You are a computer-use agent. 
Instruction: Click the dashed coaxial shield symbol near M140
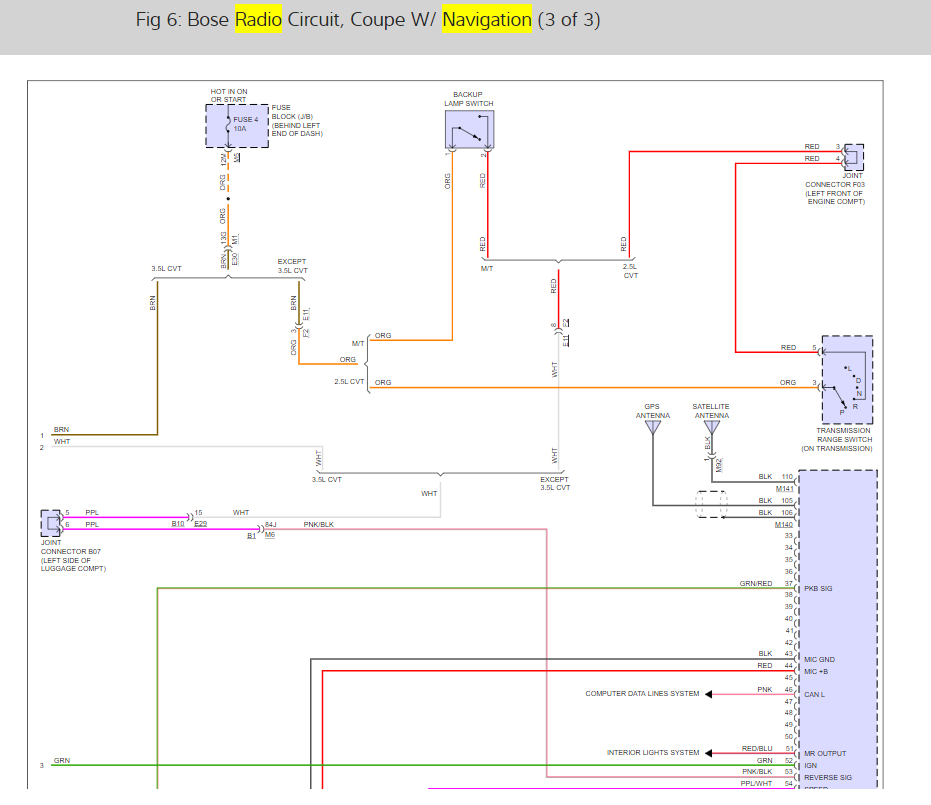point(711,504)
